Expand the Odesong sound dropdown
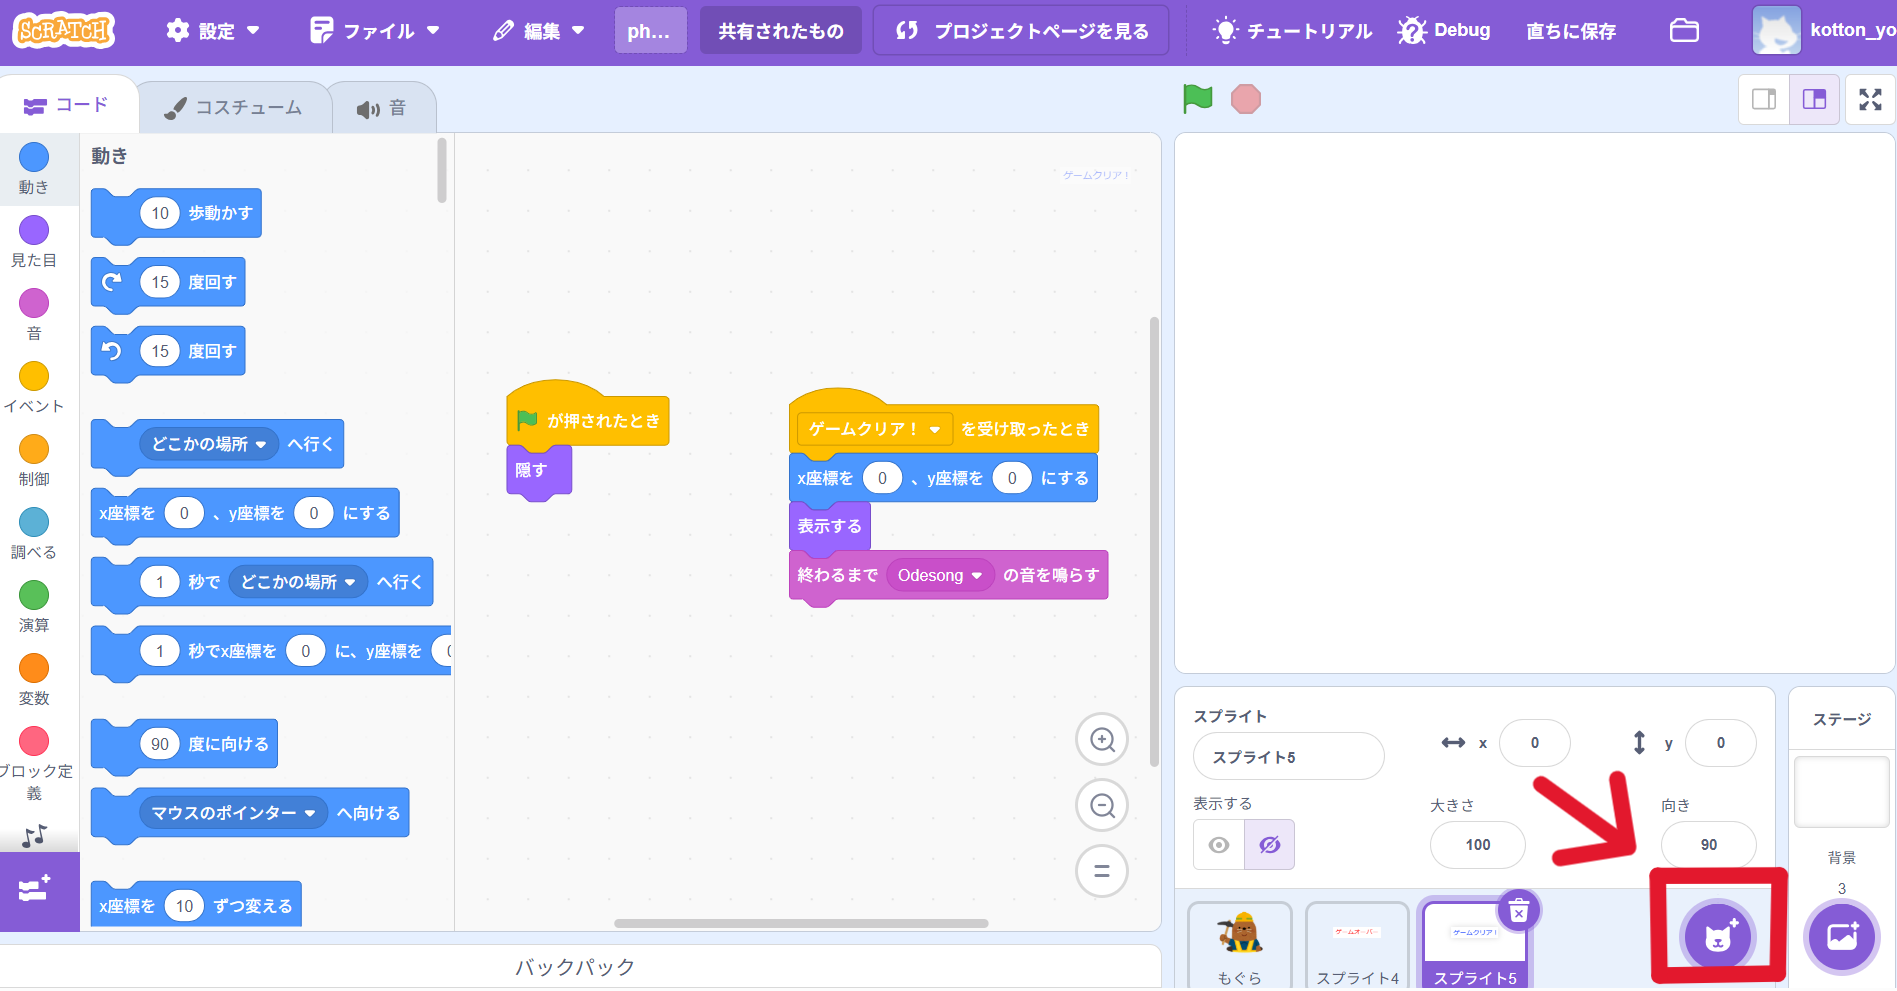This screenshot has width=1897, height=991. pos(976,576)
